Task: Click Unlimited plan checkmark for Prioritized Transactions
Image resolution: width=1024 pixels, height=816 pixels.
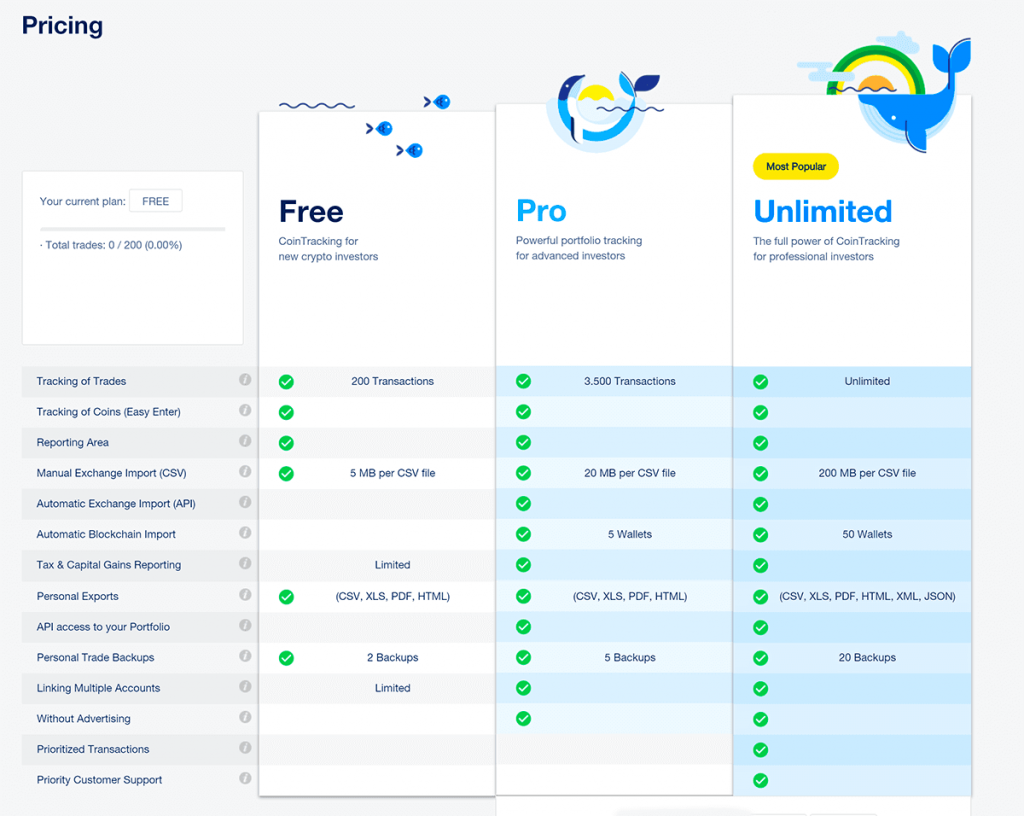Action: click(x=760, y=750)
